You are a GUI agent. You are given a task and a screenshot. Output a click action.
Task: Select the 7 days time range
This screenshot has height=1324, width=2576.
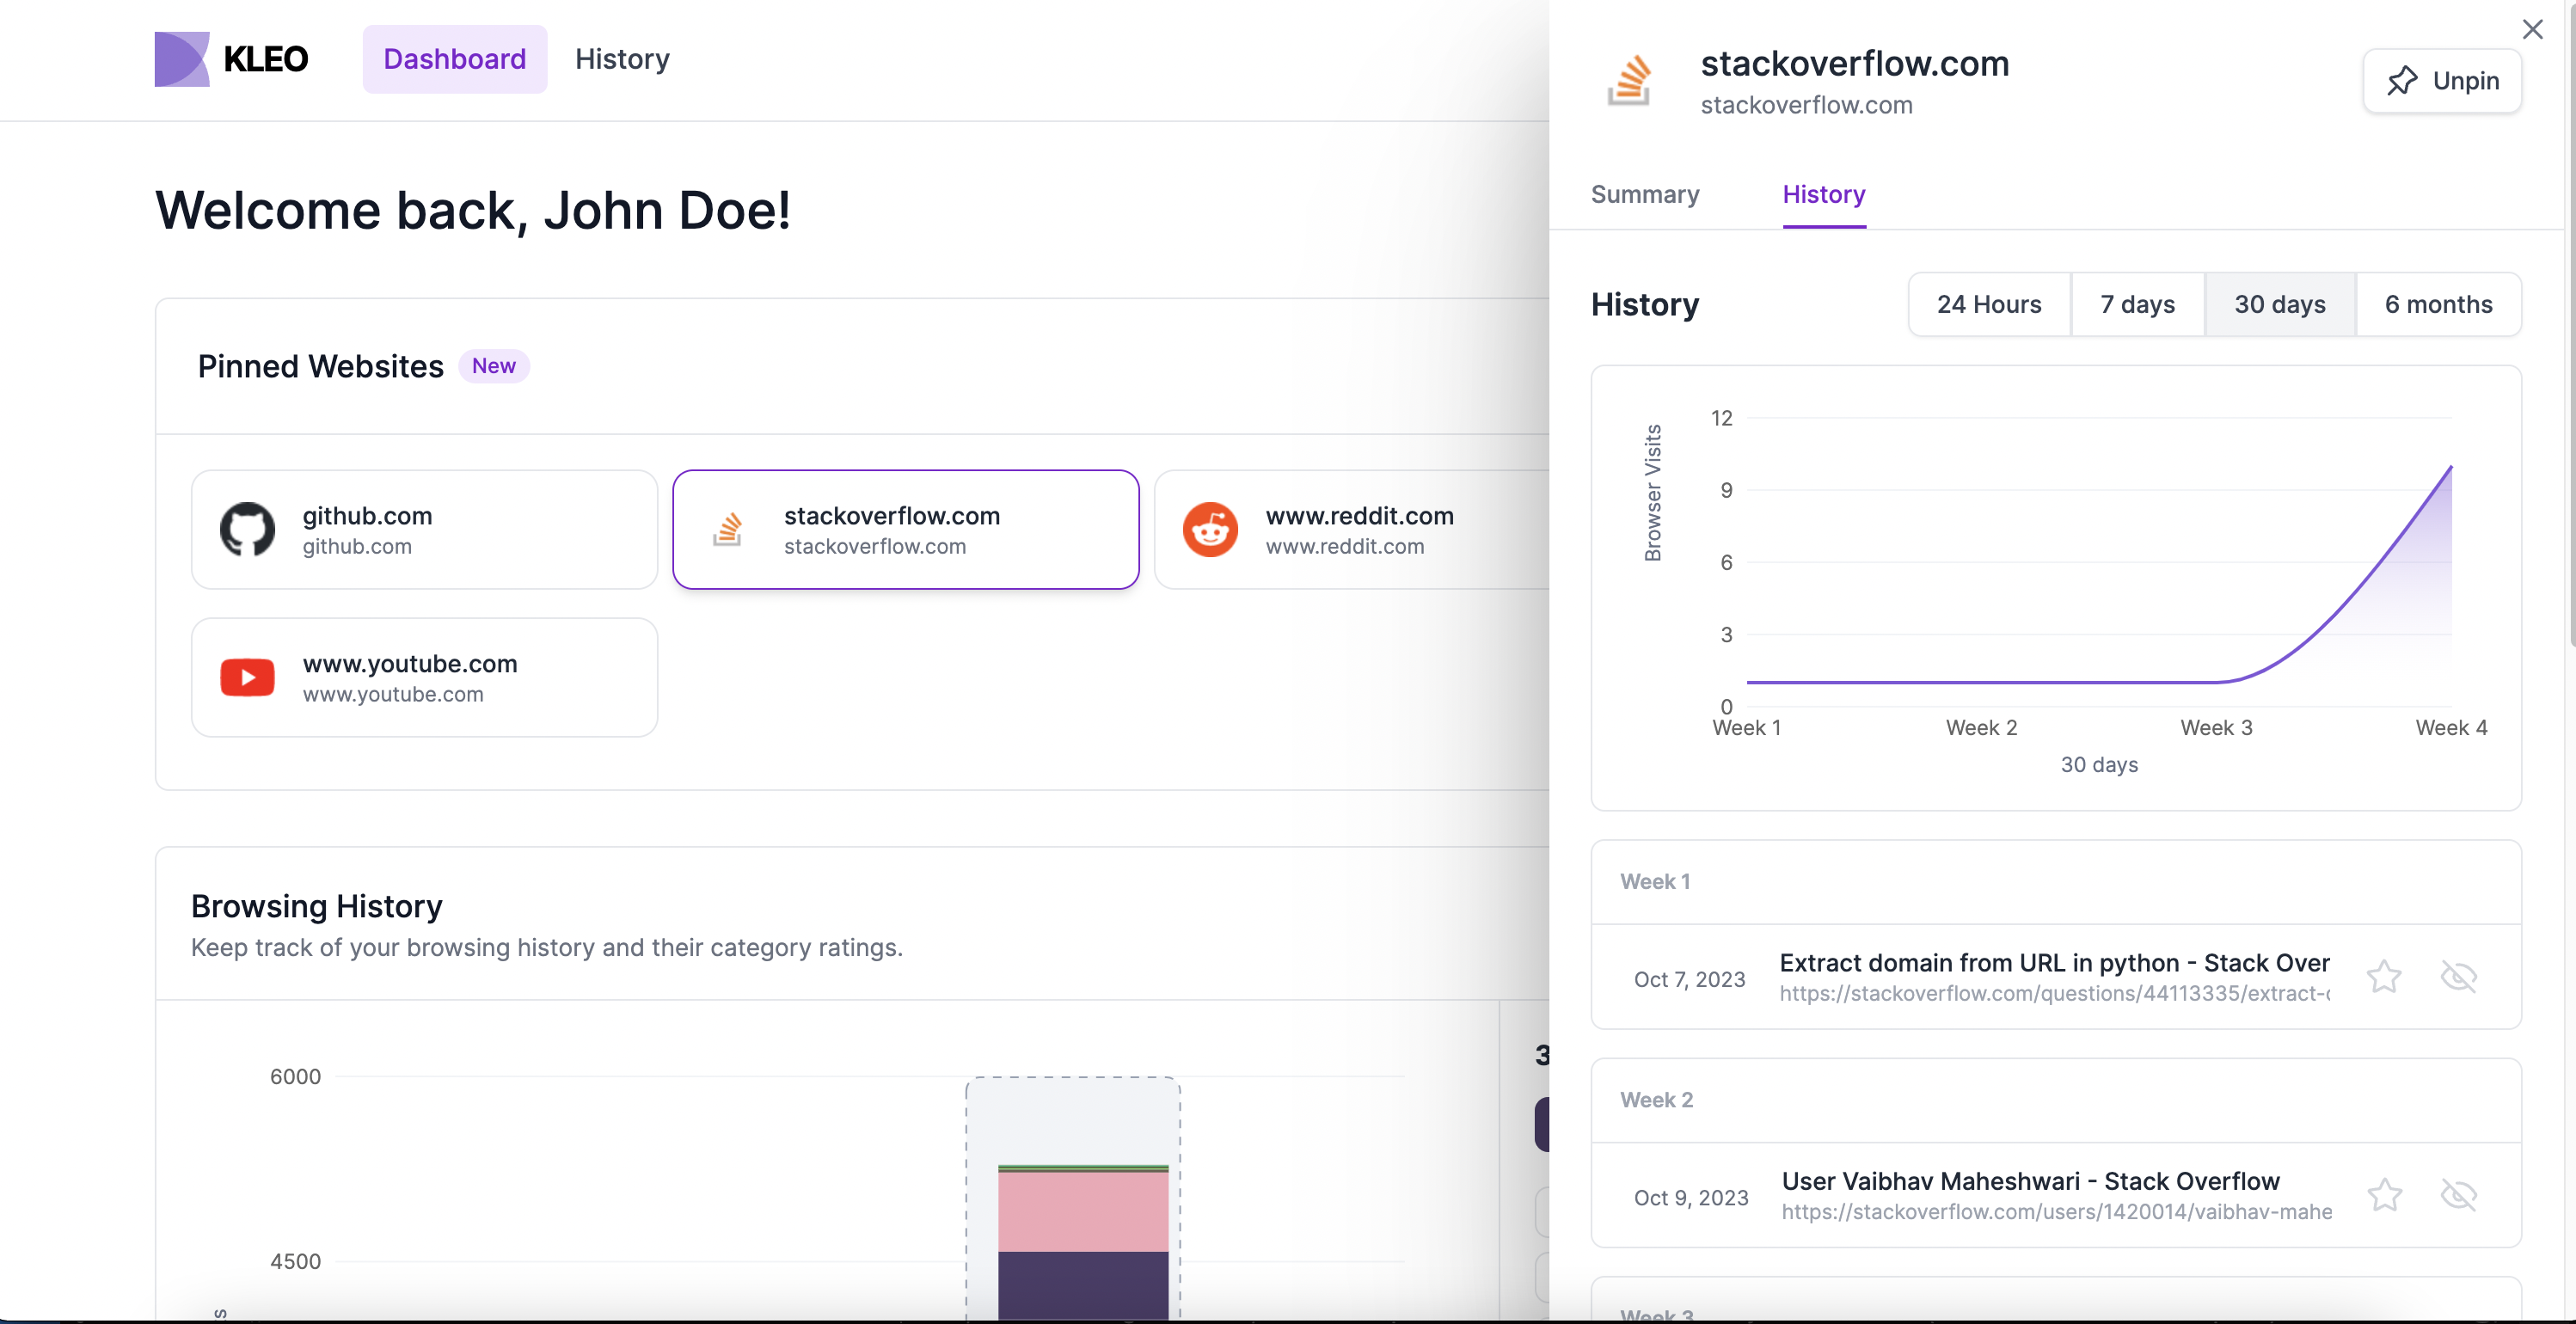point(2137,304)
